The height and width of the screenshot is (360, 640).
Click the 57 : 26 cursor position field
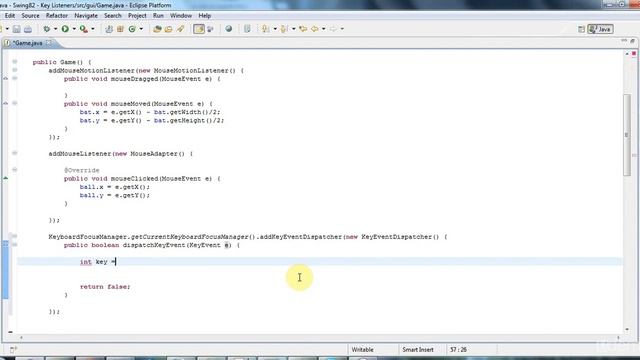pyautogui.click(x=472, y=350)
